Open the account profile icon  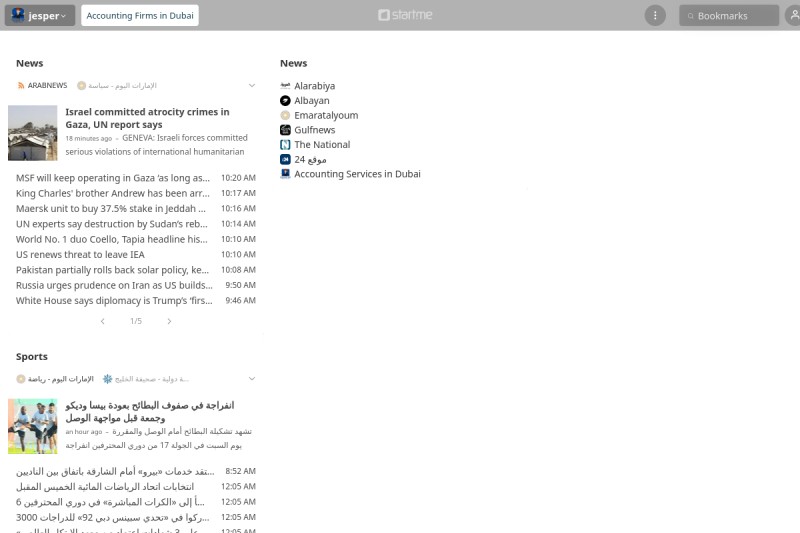point(793,15)
